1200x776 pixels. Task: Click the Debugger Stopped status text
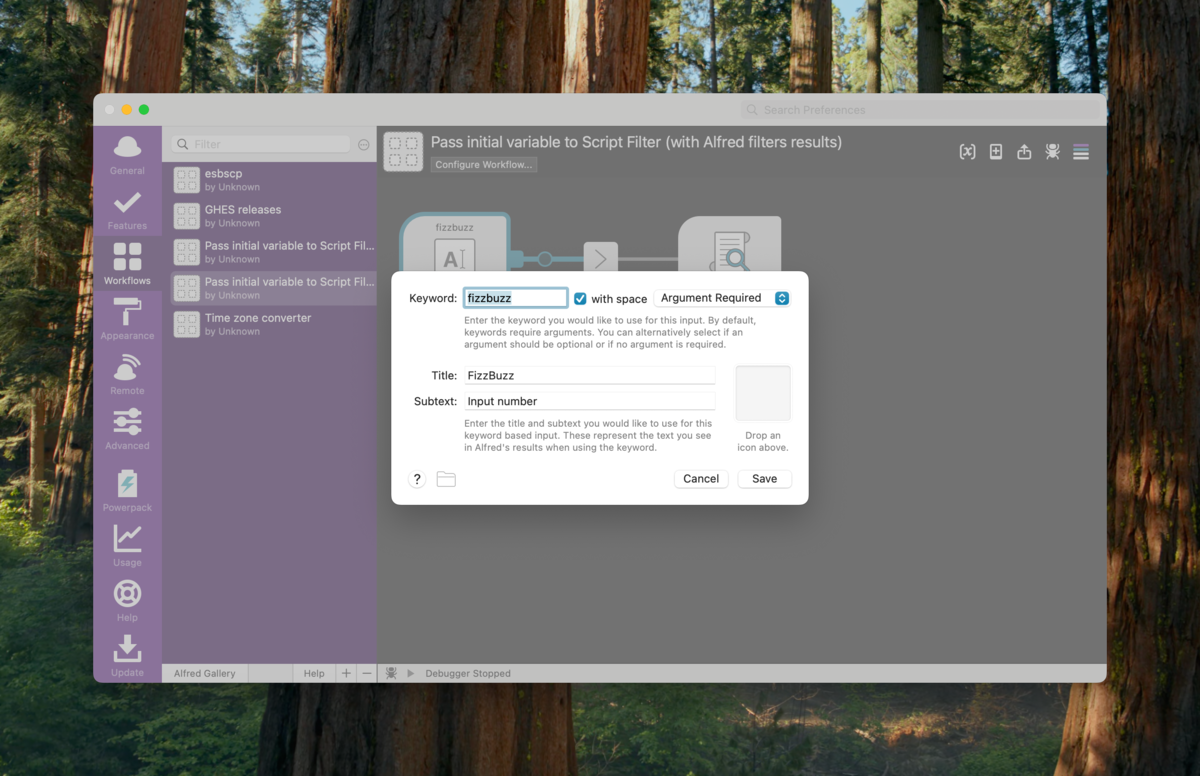point(468,673)
